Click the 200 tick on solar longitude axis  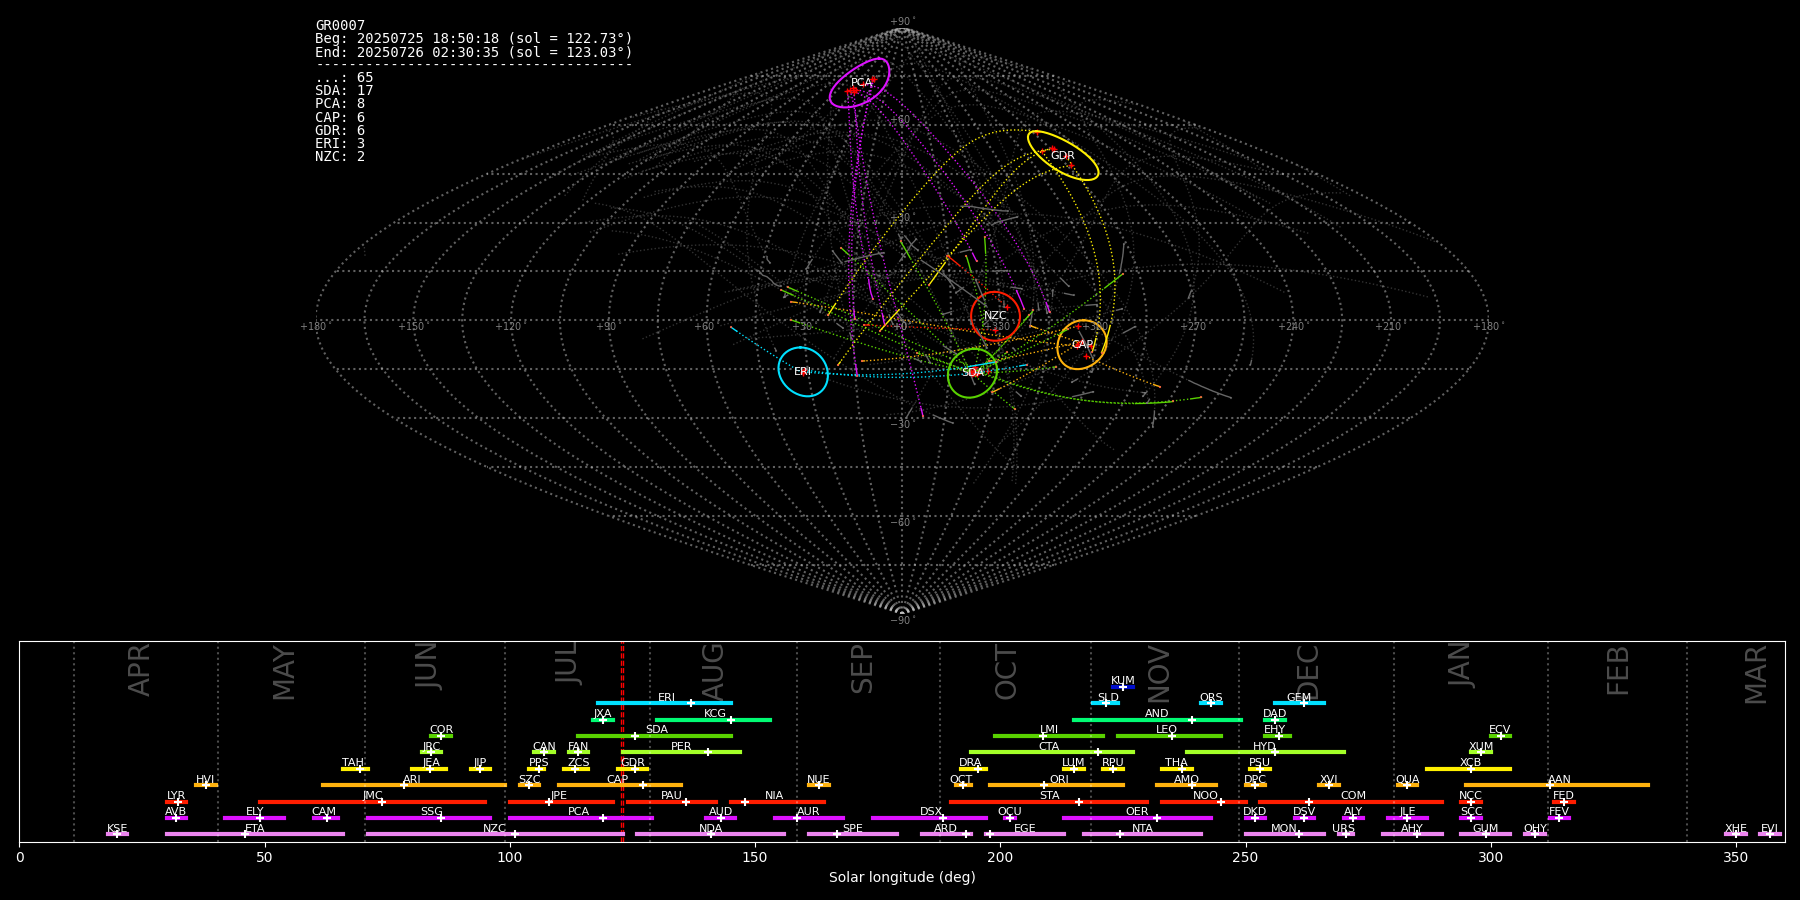click(x=1000, y=857)
